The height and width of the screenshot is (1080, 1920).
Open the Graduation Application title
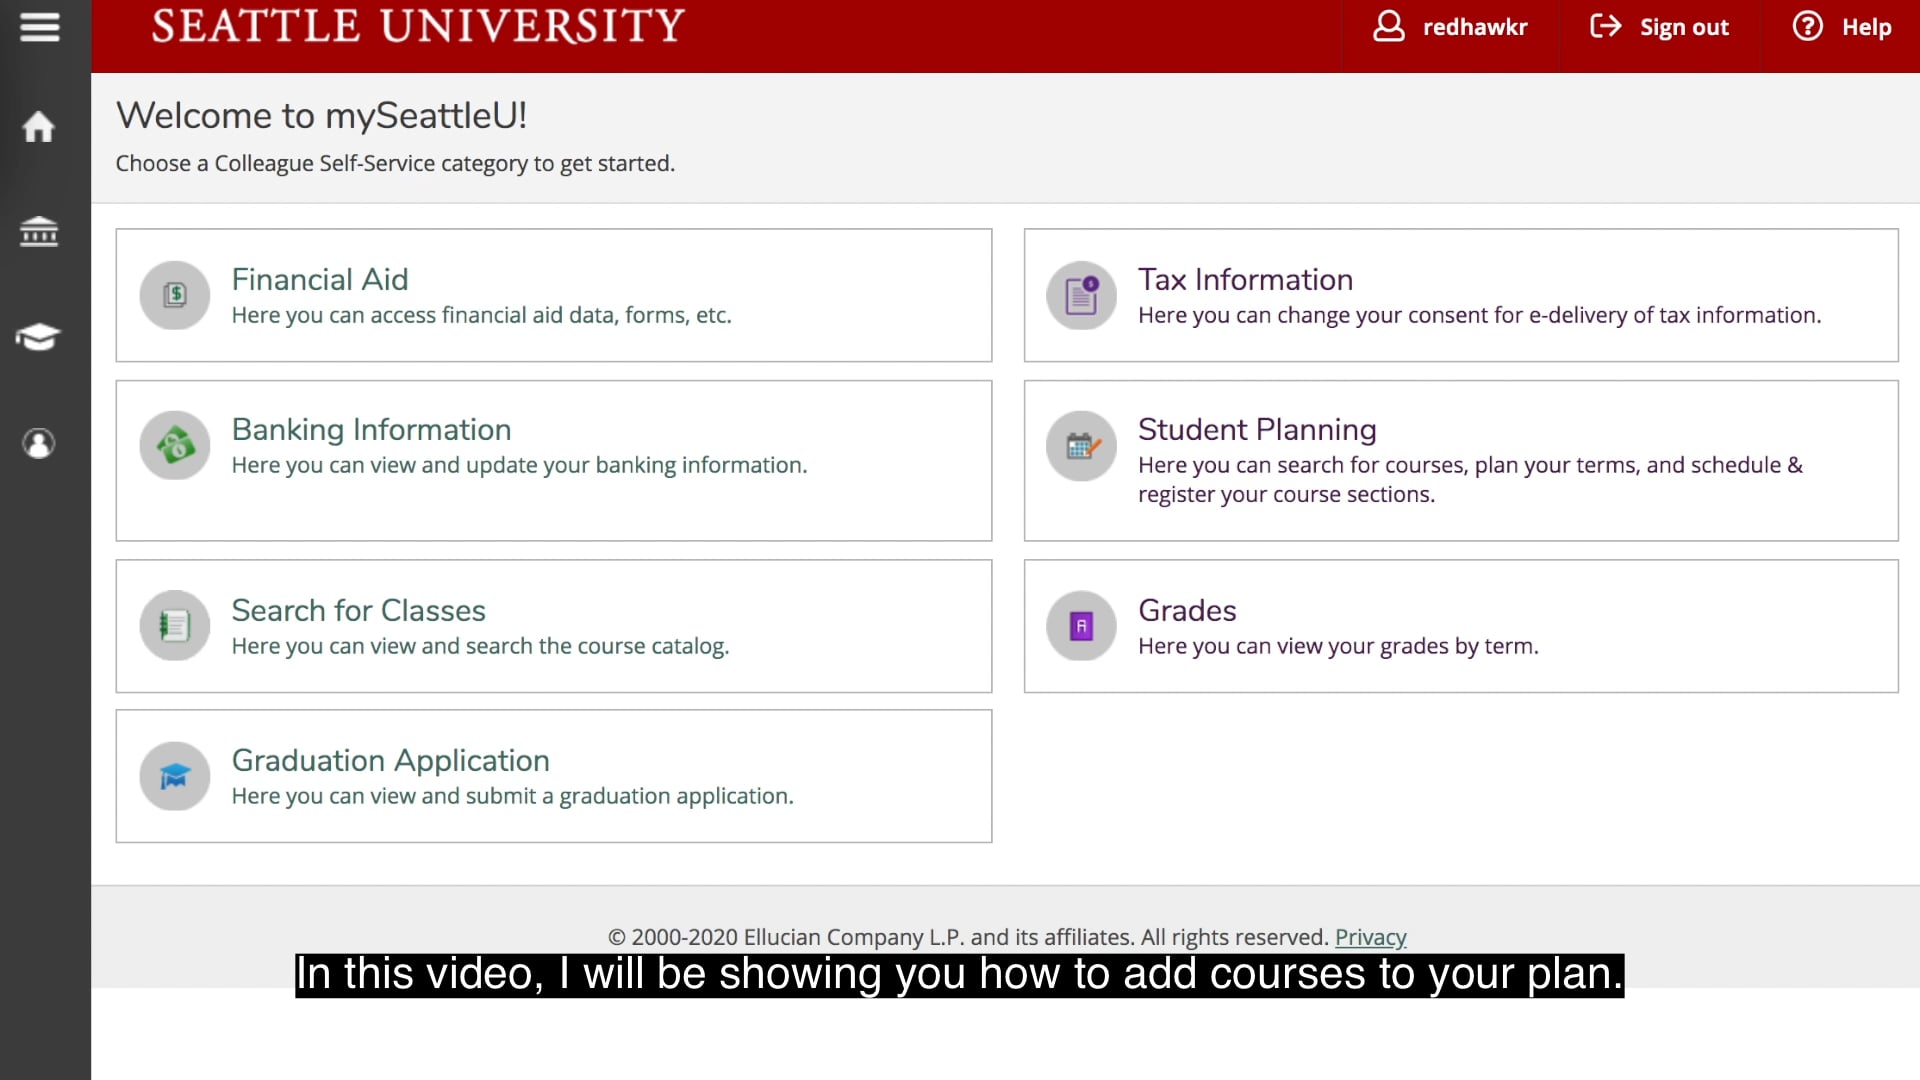click(391, 760)
